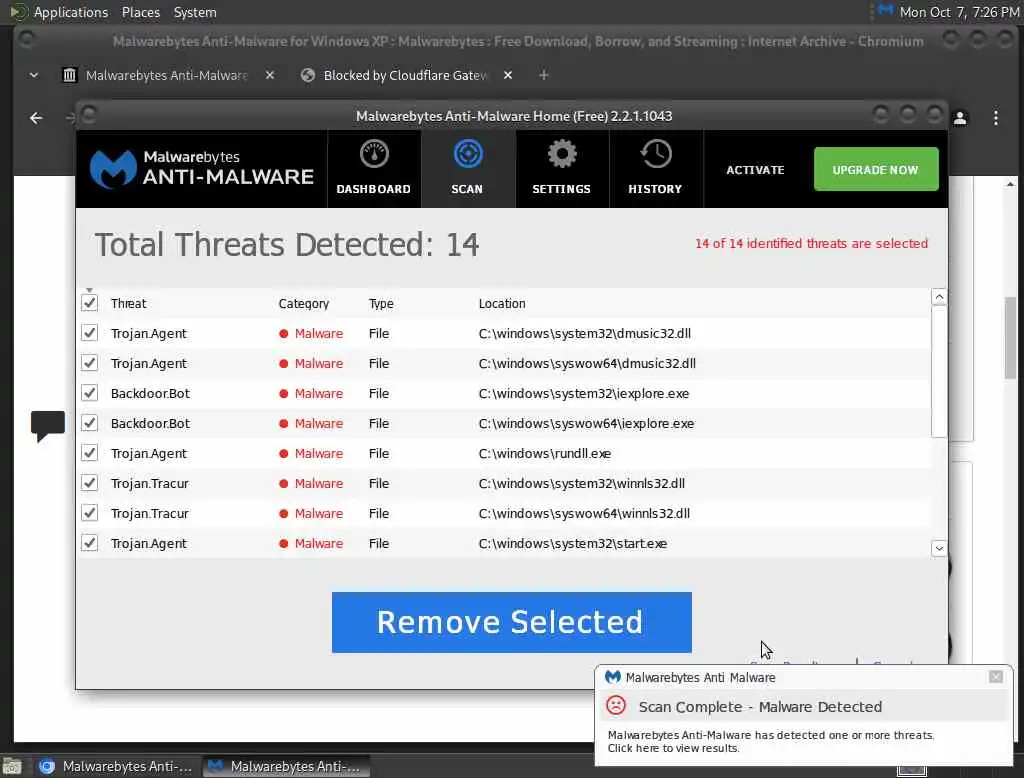Image resolution: width=1024 pixels, height=778 pixels.
Task: Click the Scan target icon
Action: pos(468,155)
